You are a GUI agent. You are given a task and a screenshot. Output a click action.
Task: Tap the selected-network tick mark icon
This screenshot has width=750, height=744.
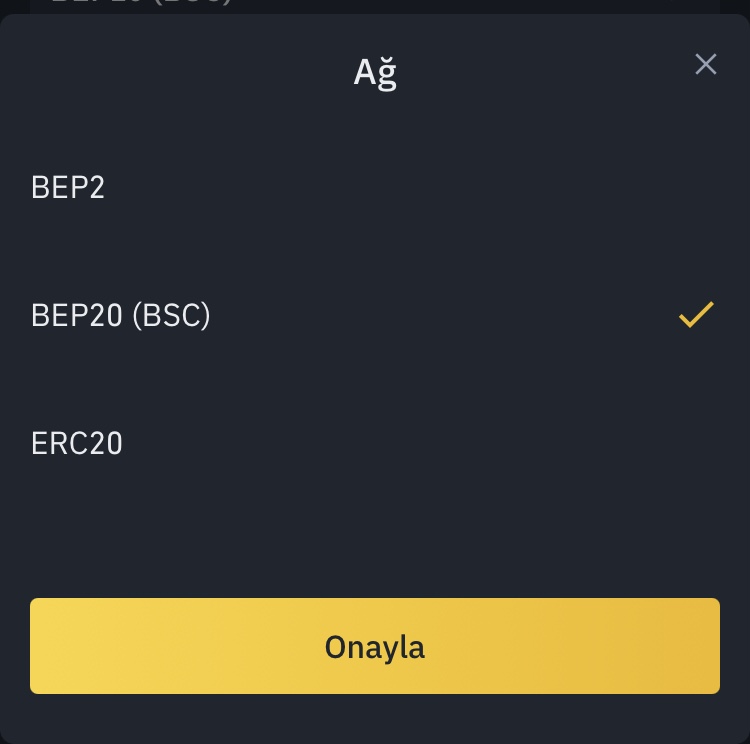(696, 315)
